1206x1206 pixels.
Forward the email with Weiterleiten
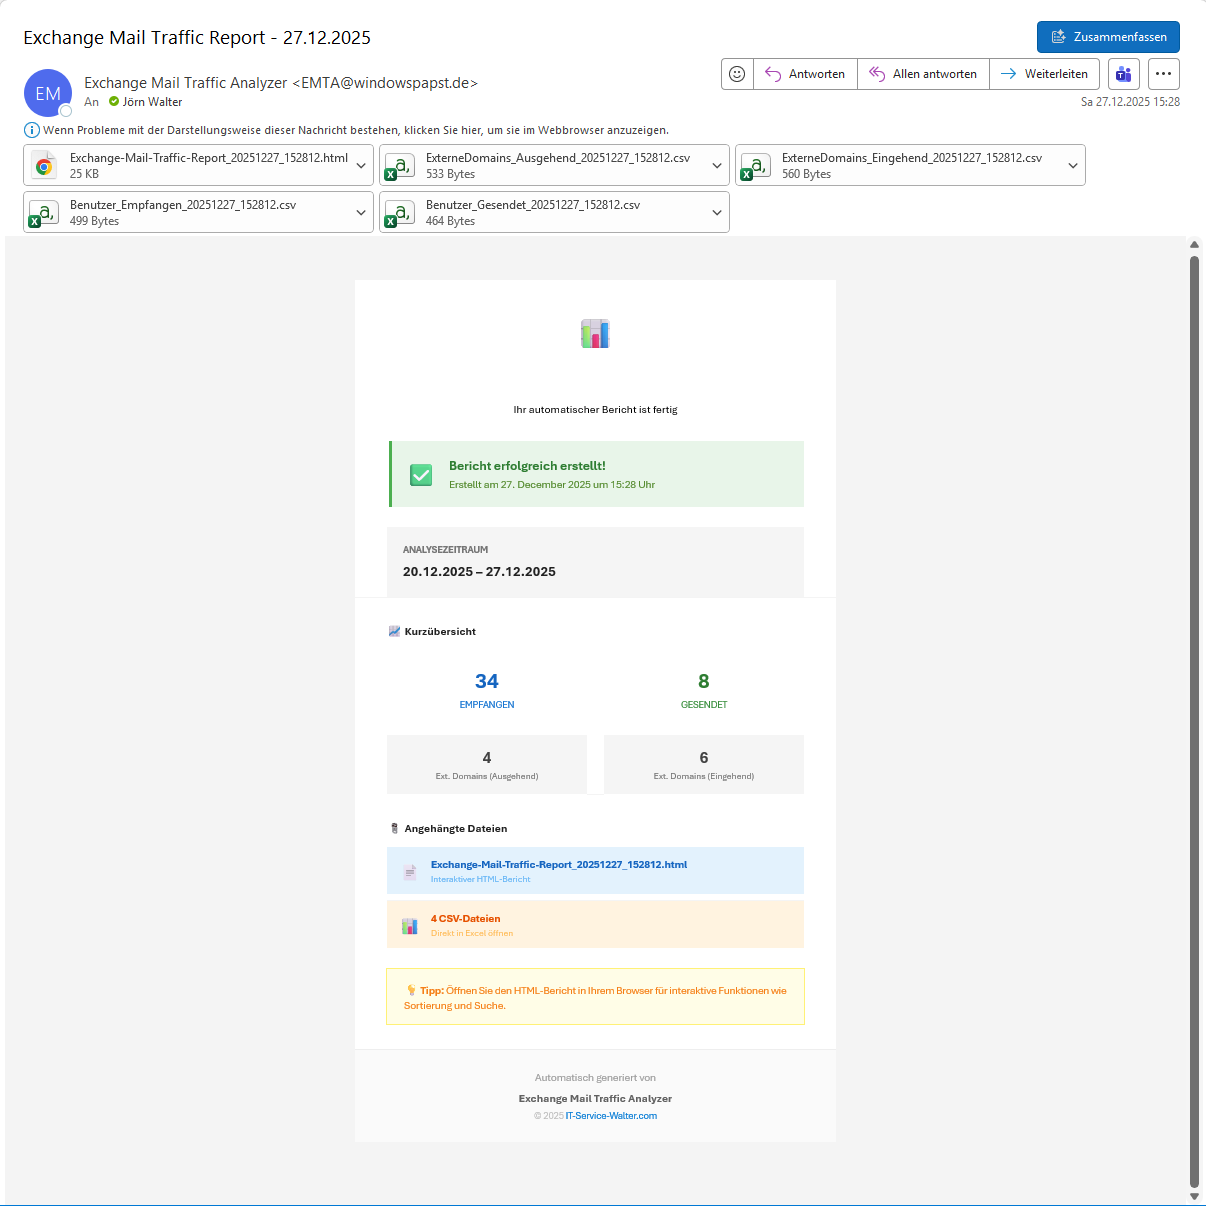pos(1044,74)
